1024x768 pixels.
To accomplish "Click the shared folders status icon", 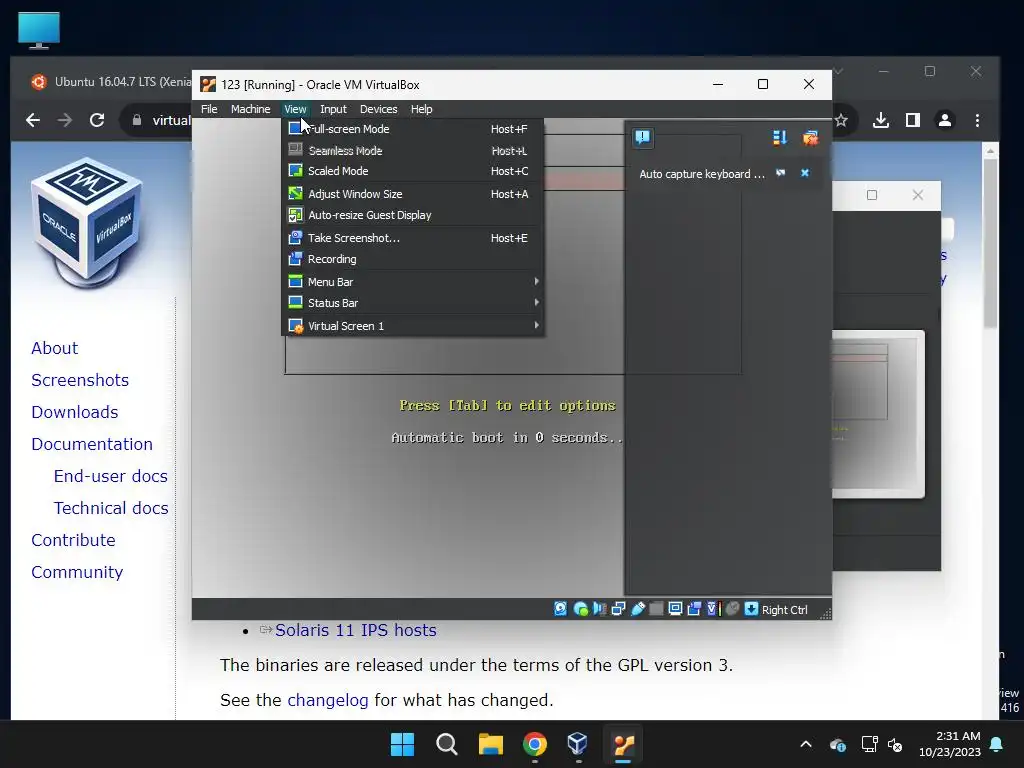I will 656,609.
